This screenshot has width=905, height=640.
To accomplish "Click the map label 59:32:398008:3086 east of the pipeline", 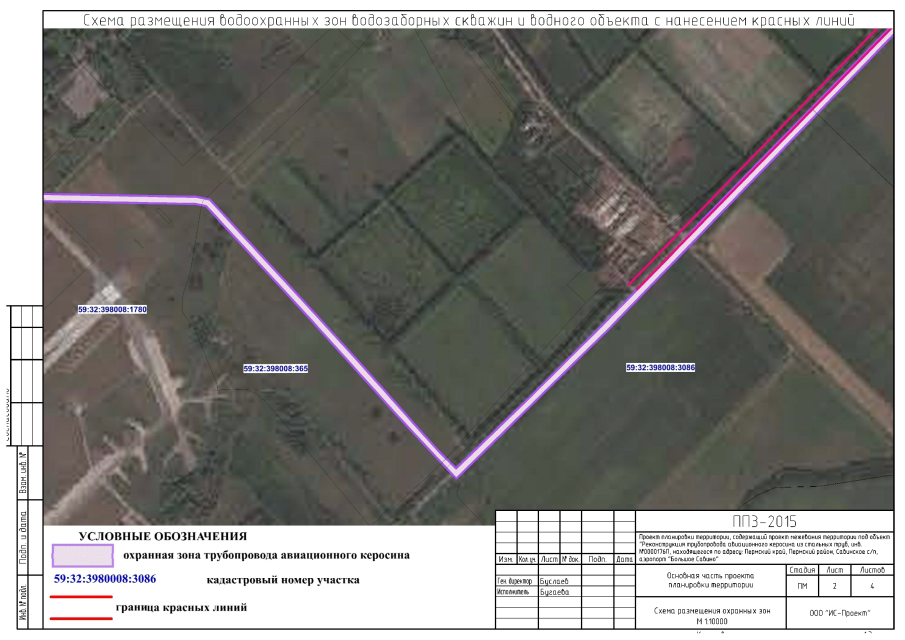I will (660, 367).
